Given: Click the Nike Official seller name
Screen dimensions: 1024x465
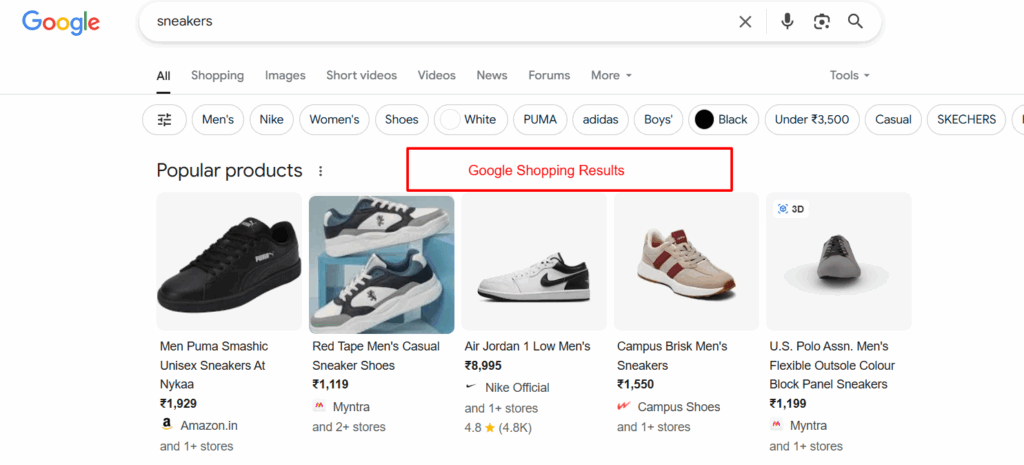Looking at the screenshot, I should coord(517,388).
